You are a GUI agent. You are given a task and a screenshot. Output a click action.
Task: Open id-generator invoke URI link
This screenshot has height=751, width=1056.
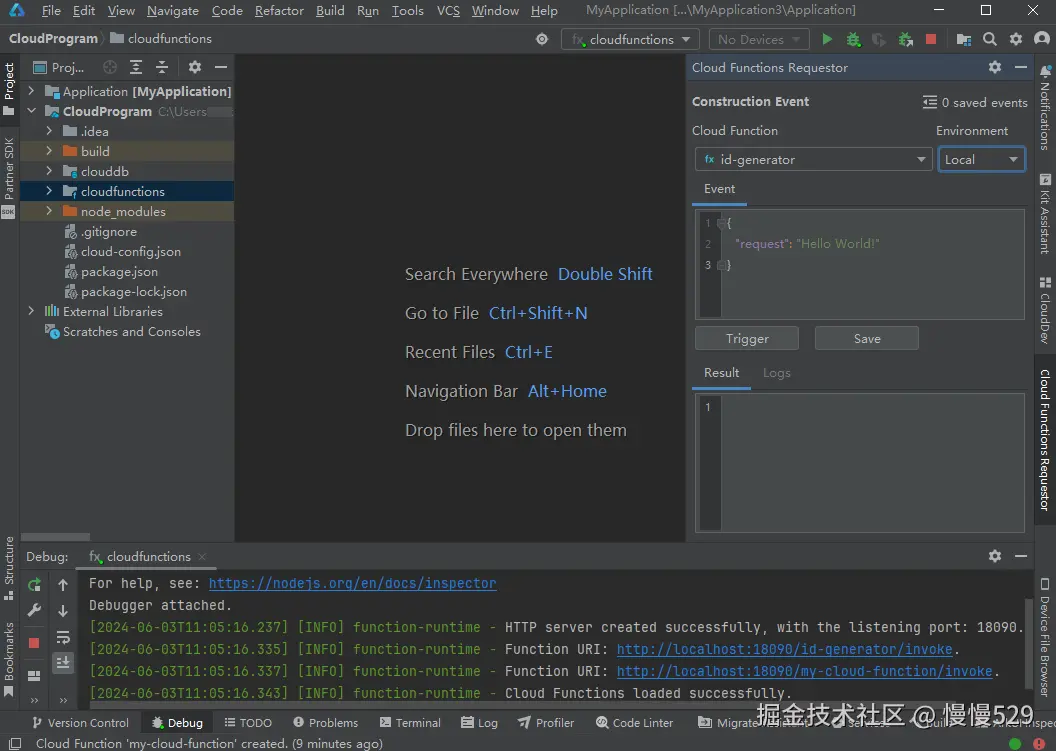[x=785, y=649]
